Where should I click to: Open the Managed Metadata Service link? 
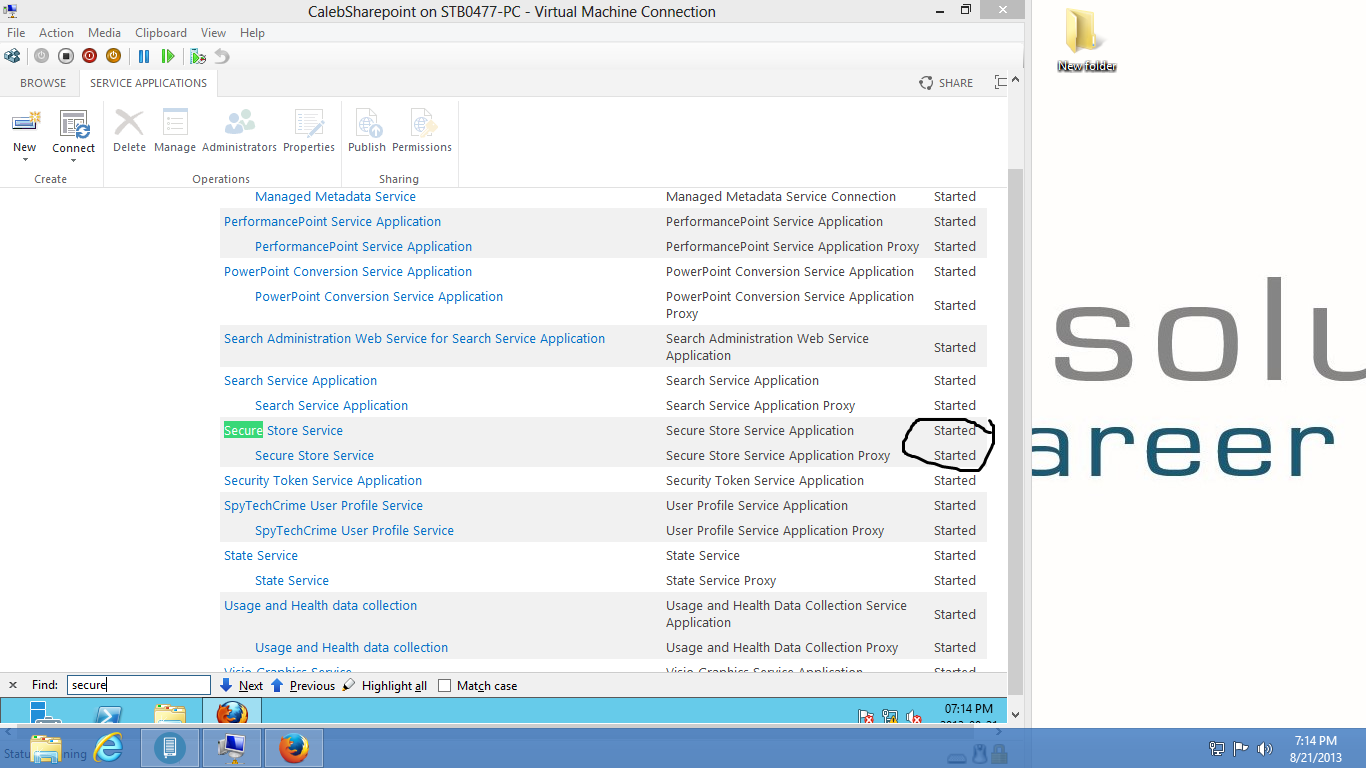pos(335,197)
